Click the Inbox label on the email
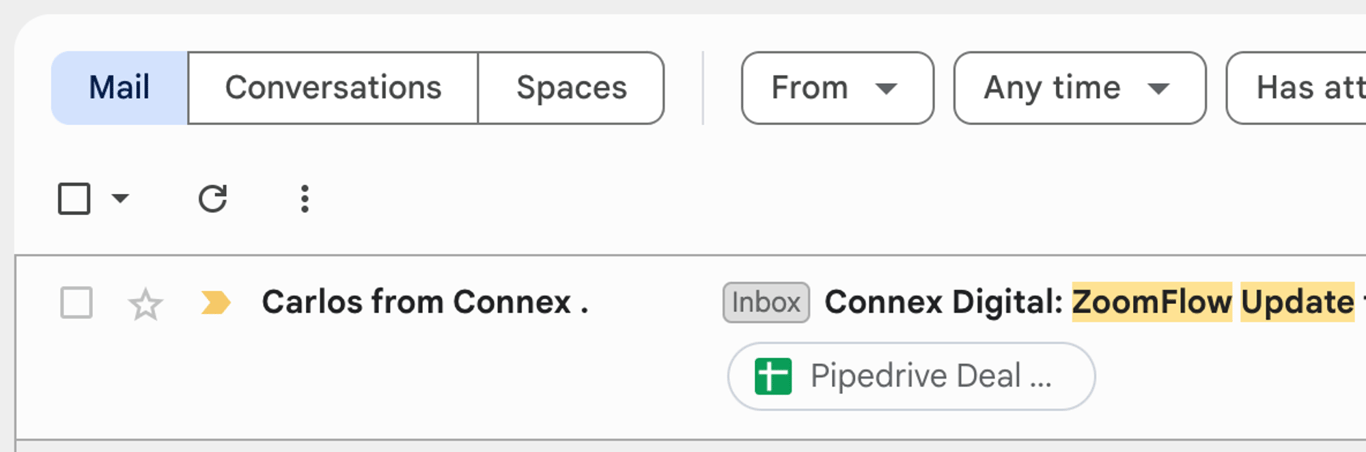The image size is (1366, 452). coord(766,302)
